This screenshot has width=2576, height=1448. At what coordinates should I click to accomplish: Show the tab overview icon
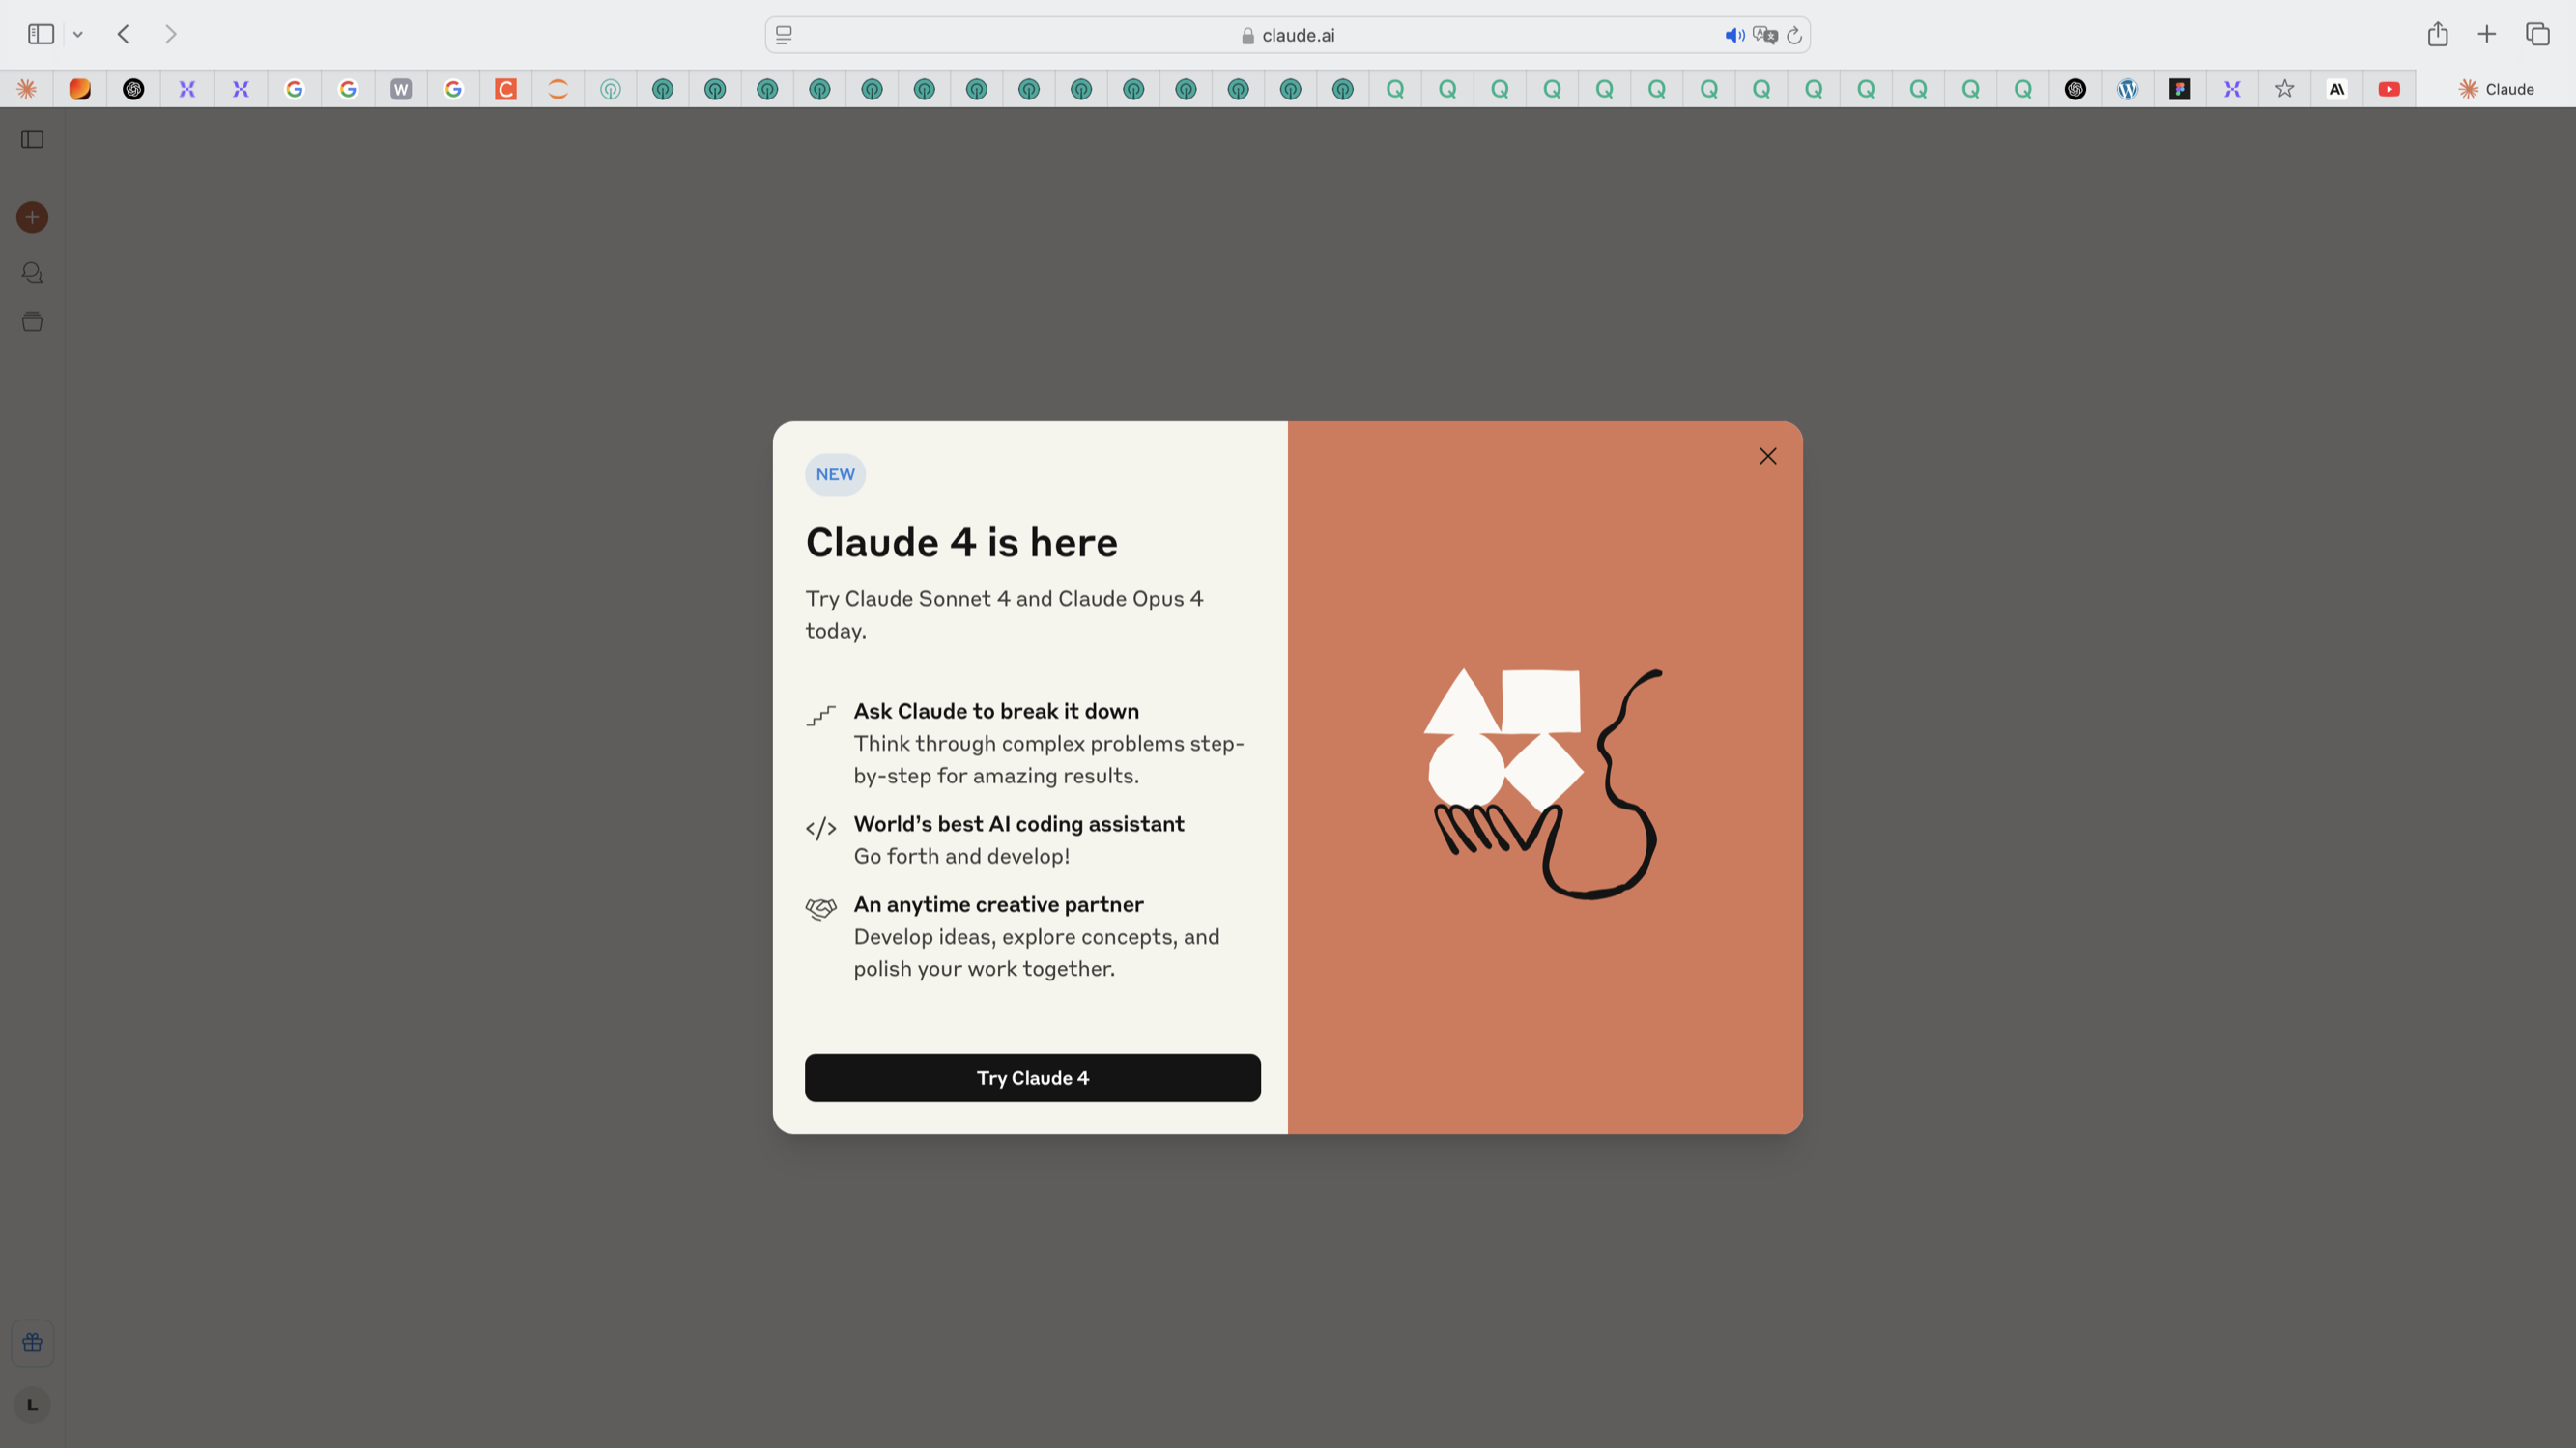(2538, 34)
